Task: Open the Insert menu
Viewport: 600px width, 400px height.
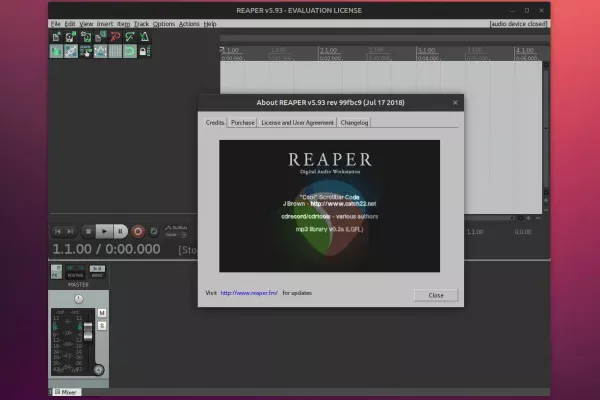Action: point(105,24)
